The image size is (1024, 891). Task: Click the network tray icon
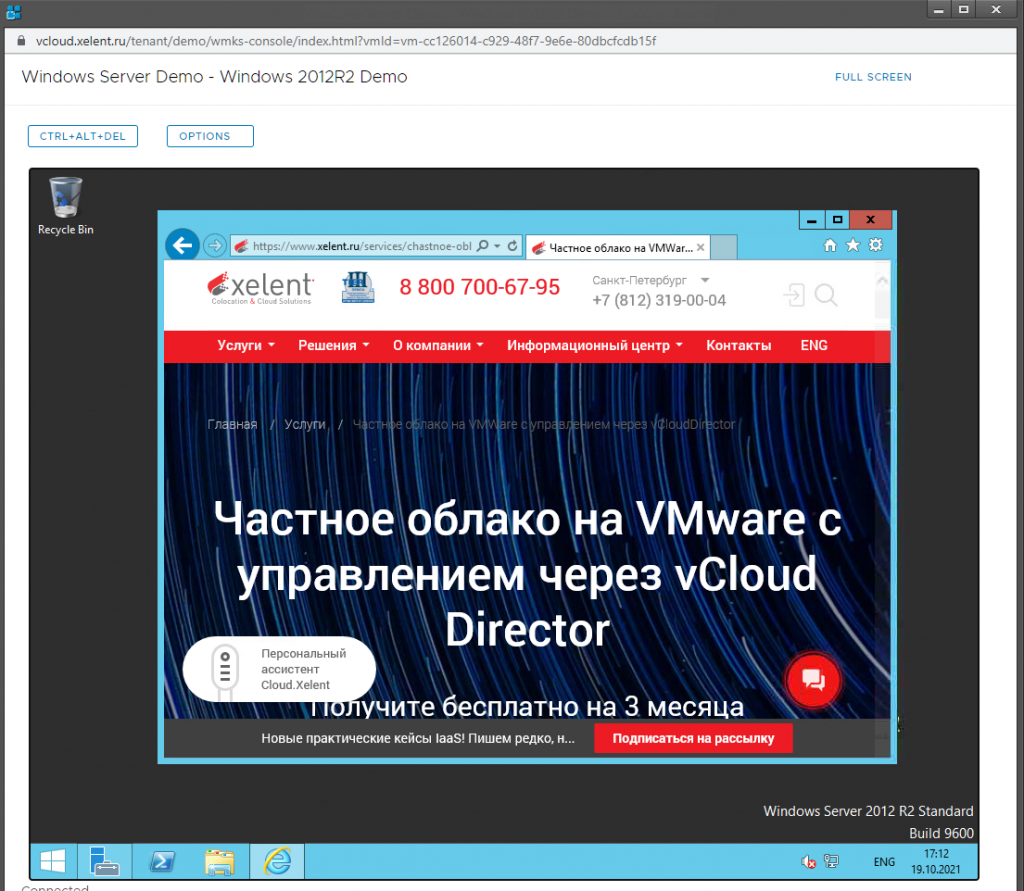(x=831, y=862)
